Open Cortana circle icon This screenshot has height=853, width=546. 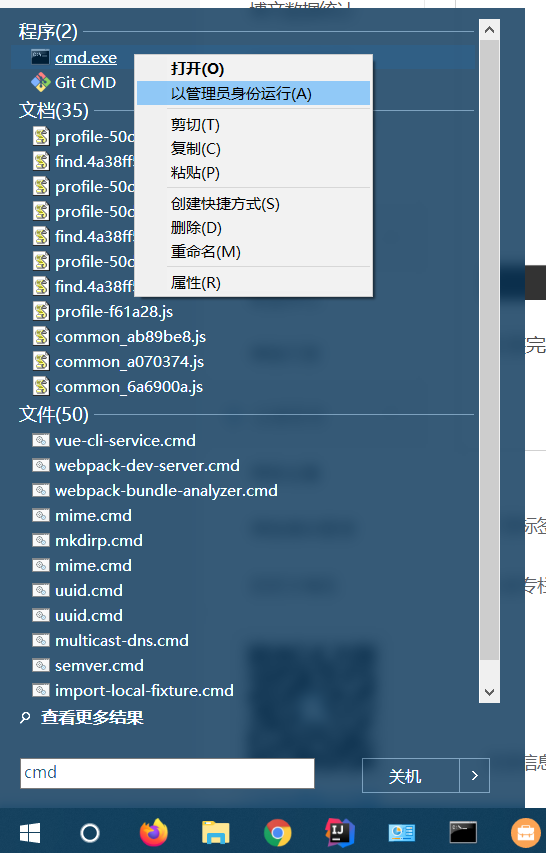[x=90, y=833]
